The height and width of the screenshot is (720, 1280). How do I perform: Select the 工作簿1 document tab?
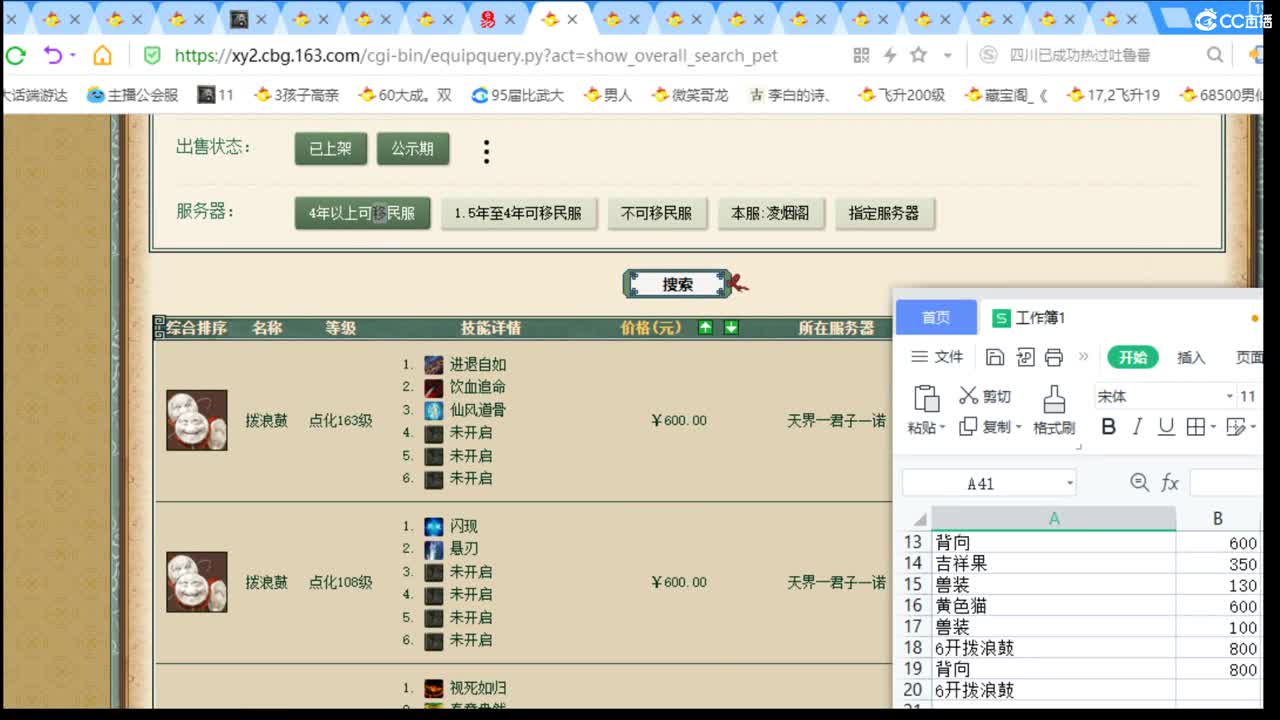[x=1029, y=317]
